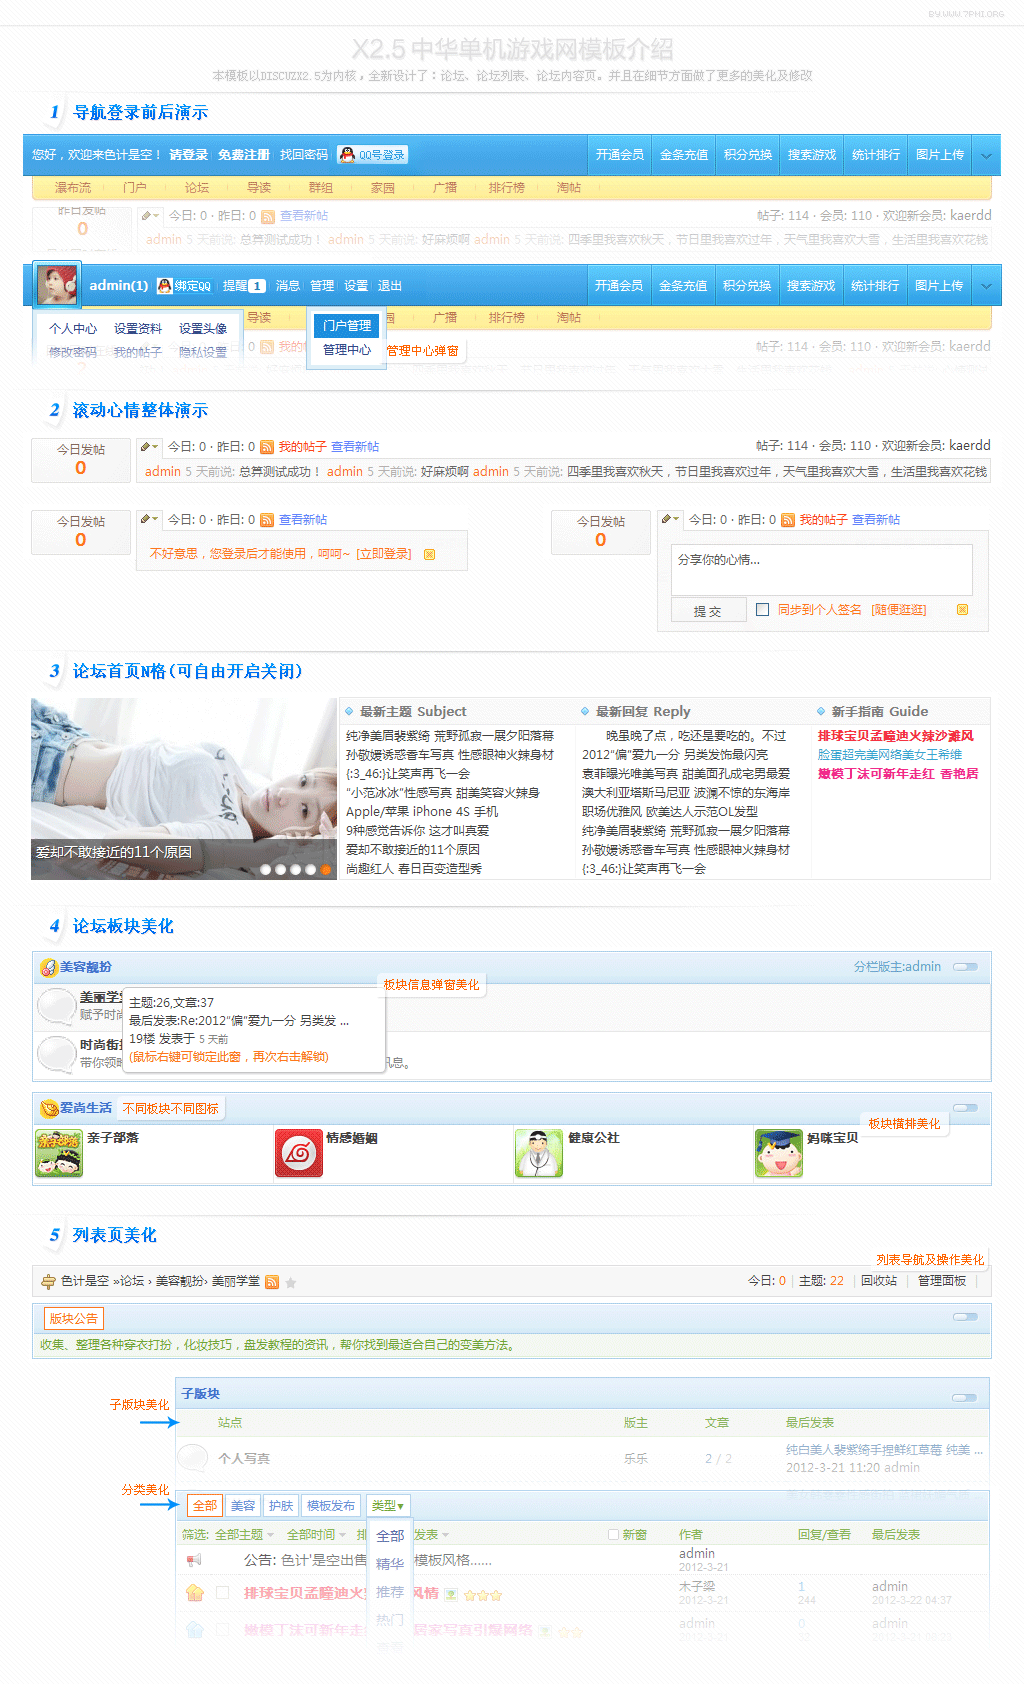Click the image attachment icon in 排球宝贝 thread row
Screen dimensions: 1024x1684
tap(451, 1594)
